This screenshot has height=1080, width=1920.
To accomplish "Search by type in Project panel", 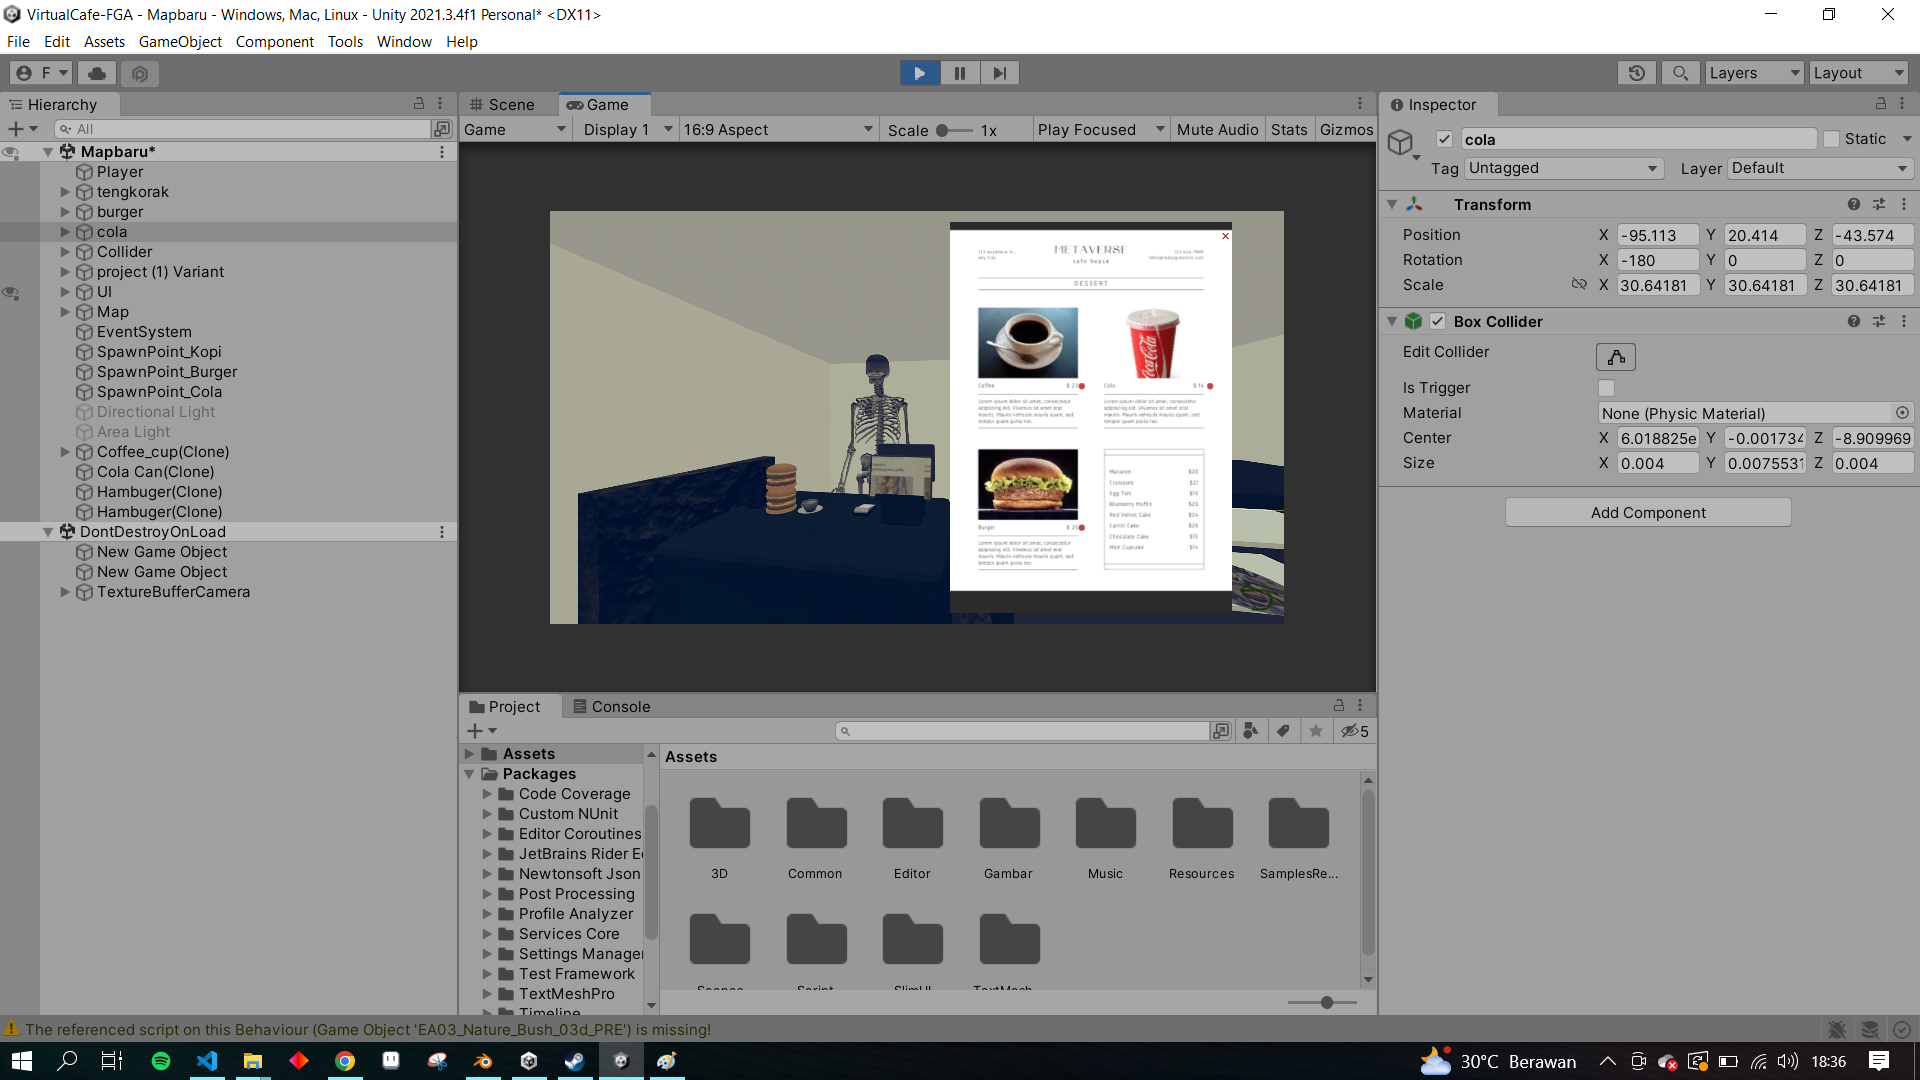I will (1250, 731).
